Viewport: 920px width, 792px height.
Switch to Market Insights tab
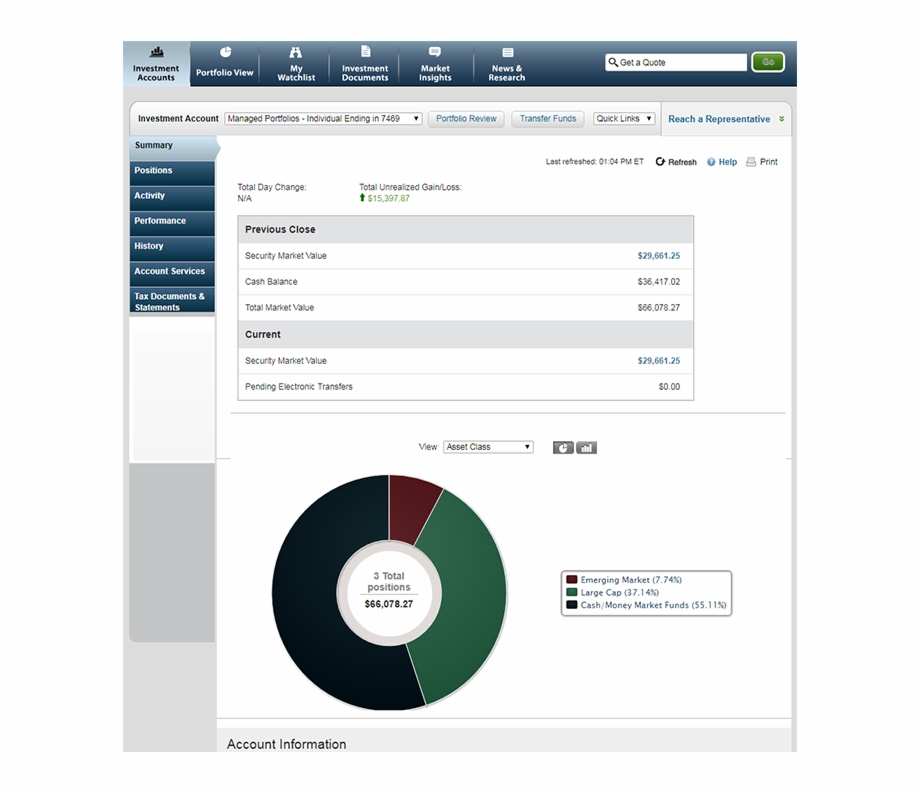click(x=435, y=64)
